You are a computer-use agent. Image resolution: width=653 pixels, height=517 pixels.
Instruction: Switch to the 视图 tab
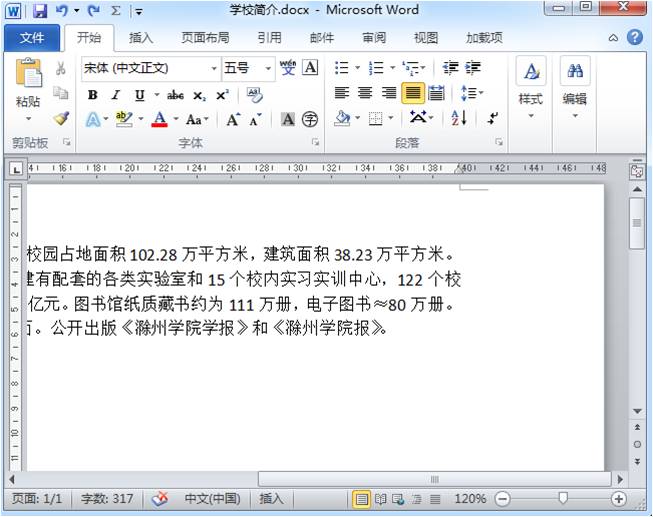[x=426, y=38]
